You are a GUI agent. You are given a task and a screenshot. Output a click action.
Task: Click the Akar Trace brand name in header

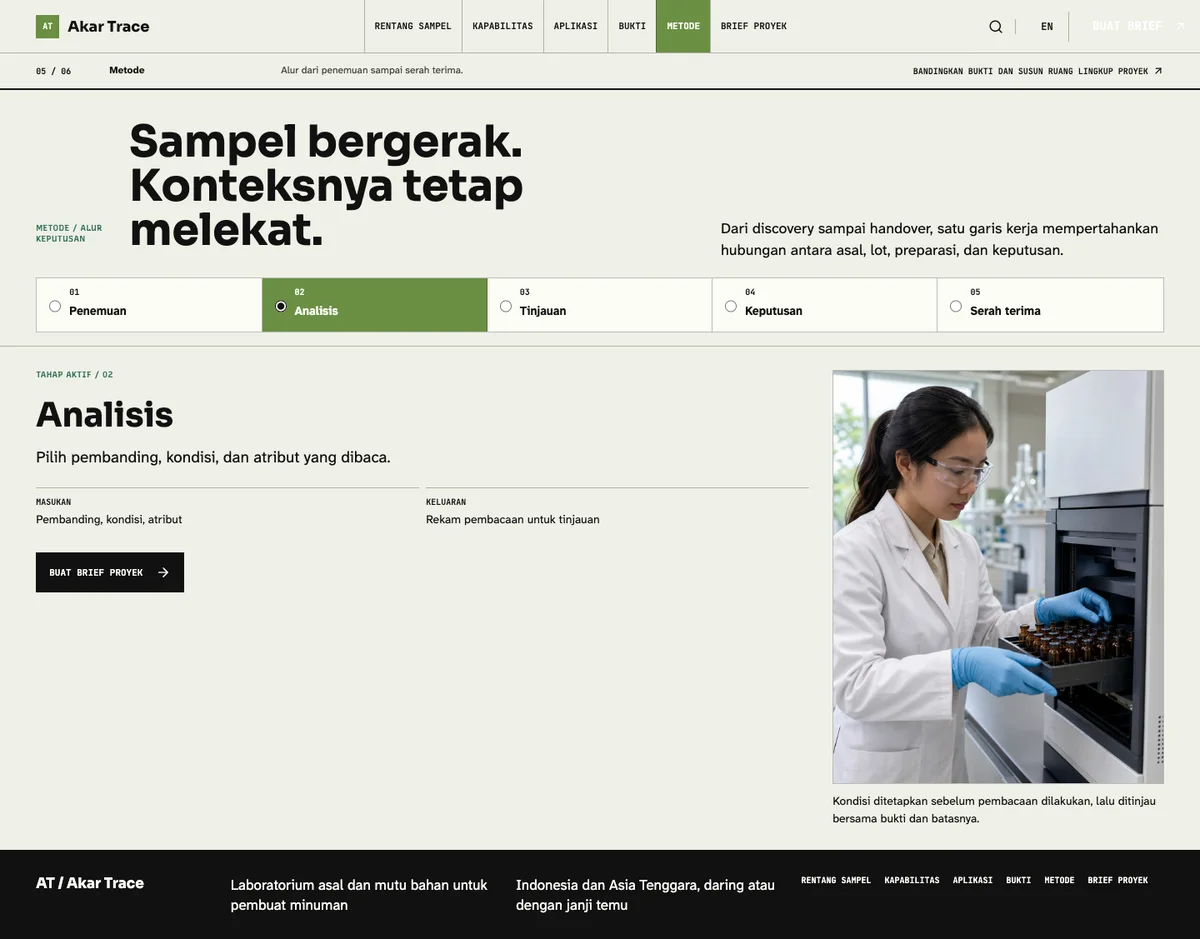(108, 26)
